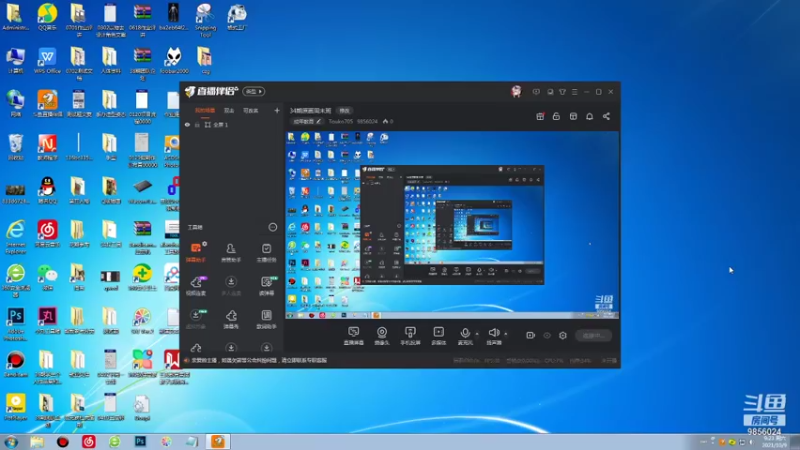
Task: Toggle the preview eye icon in bottom bar
Action: click(547, 336)
